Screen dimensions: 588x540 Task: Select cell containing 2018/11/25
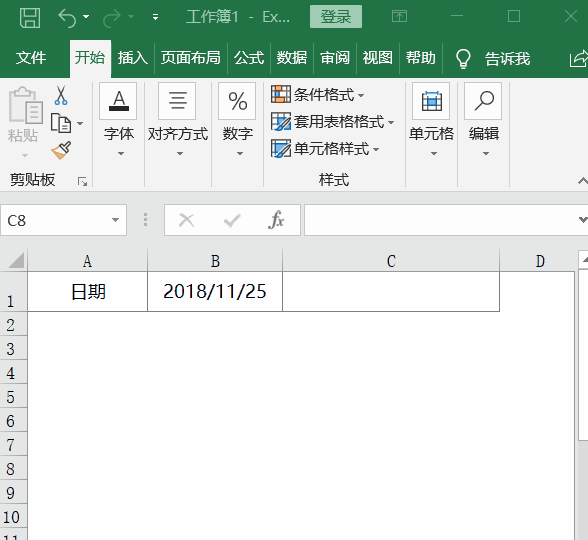point(215,291)
